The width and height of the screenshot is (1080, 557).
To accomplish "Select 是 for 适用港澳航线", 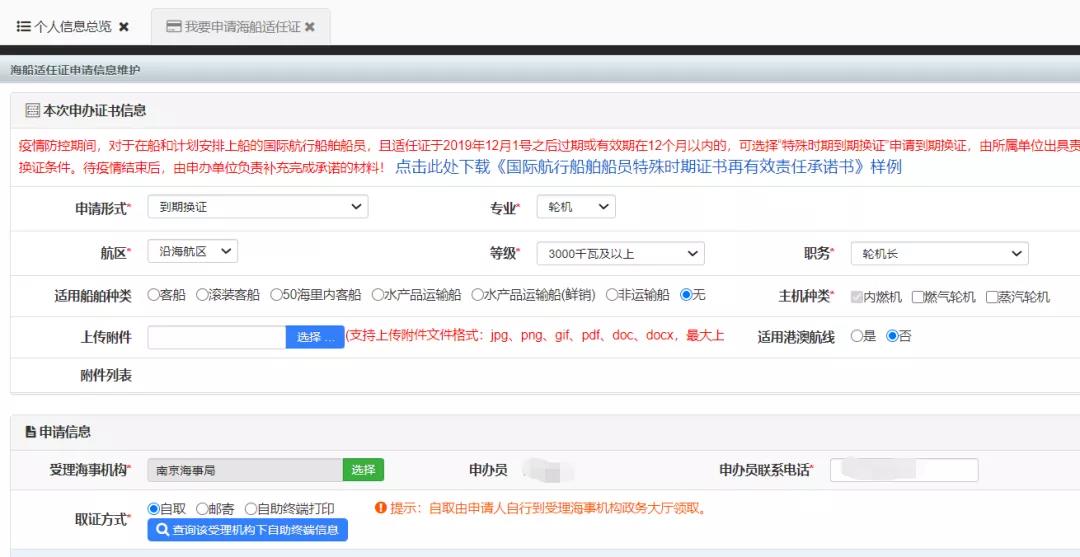I will tap(856, 336).
